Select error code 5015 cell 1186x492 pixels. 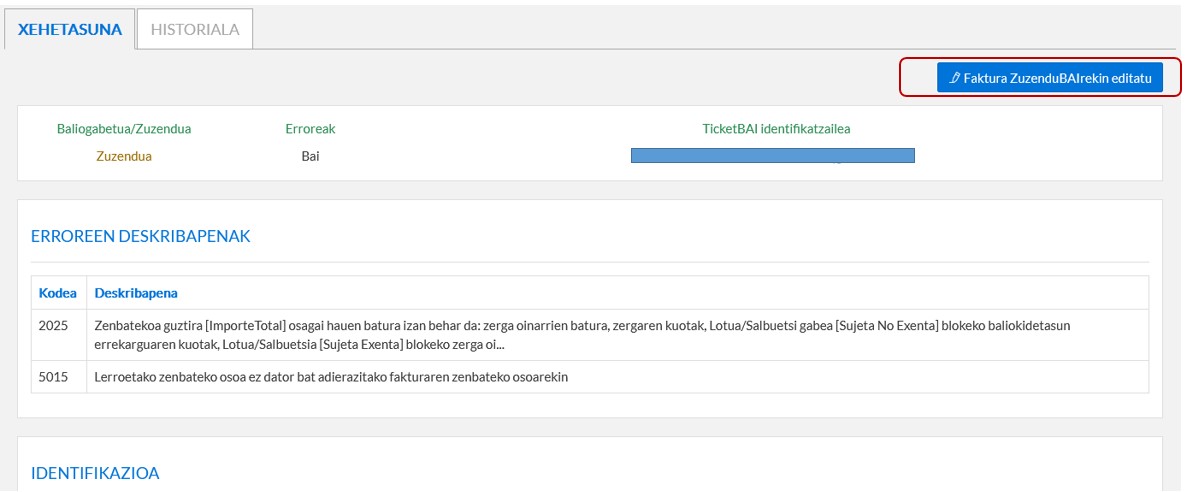pyautogui.click(x=54, y=377)
